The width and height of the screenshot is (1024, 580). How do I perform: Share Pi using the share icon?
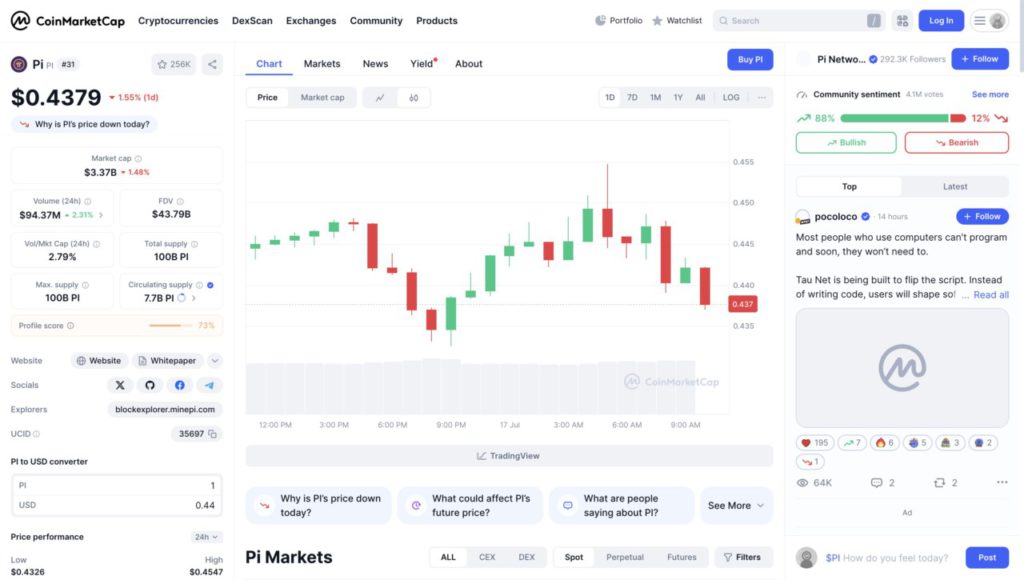tap(212, 64)
